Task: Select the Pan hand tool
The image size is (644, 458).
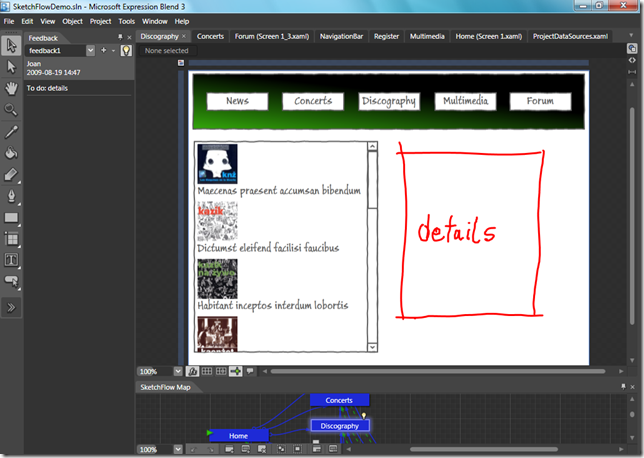Action: click(x=12, y=88)
